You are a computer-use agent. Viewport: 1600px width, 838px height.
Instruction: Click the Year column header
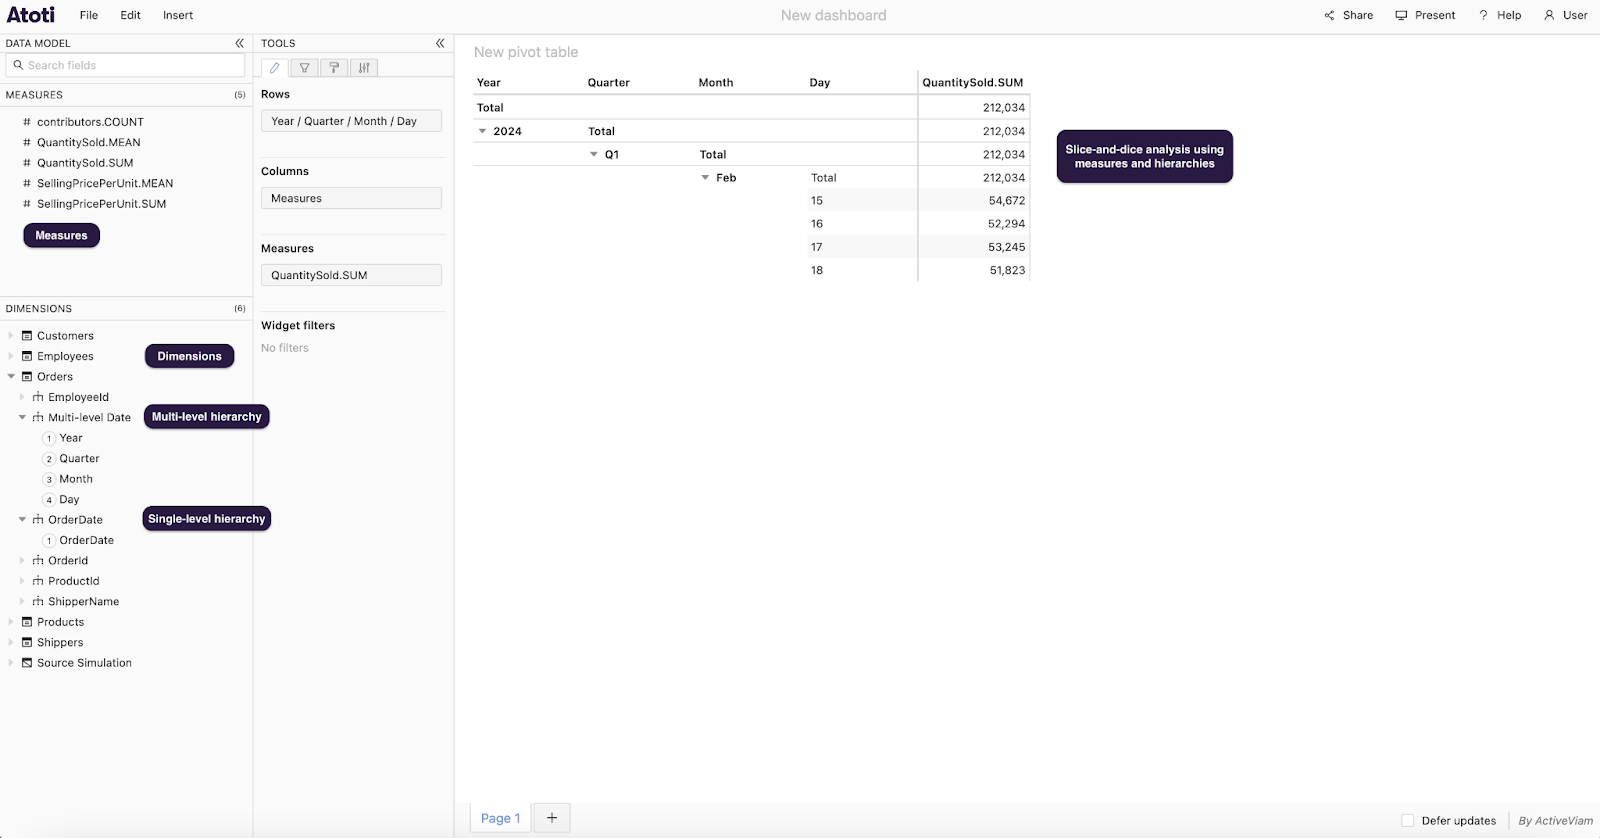point(489,83)
